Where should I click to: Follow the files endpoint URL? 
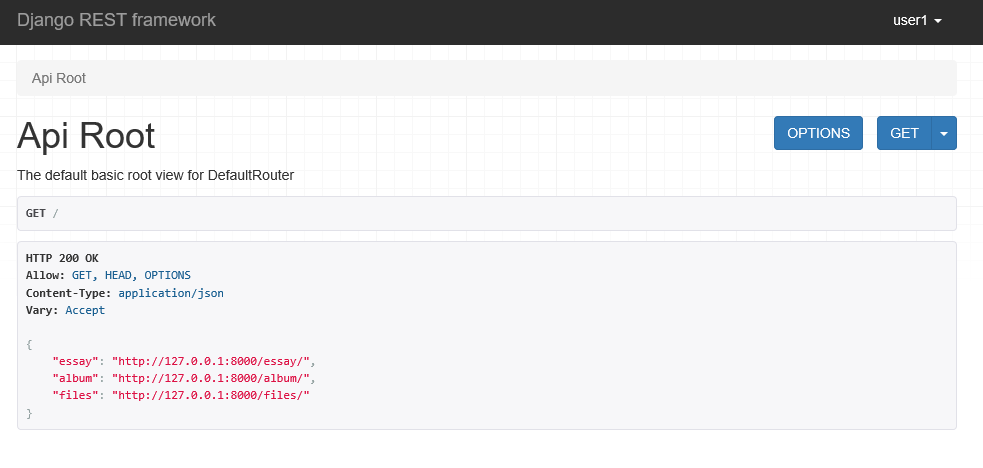(x=211, y=395)
